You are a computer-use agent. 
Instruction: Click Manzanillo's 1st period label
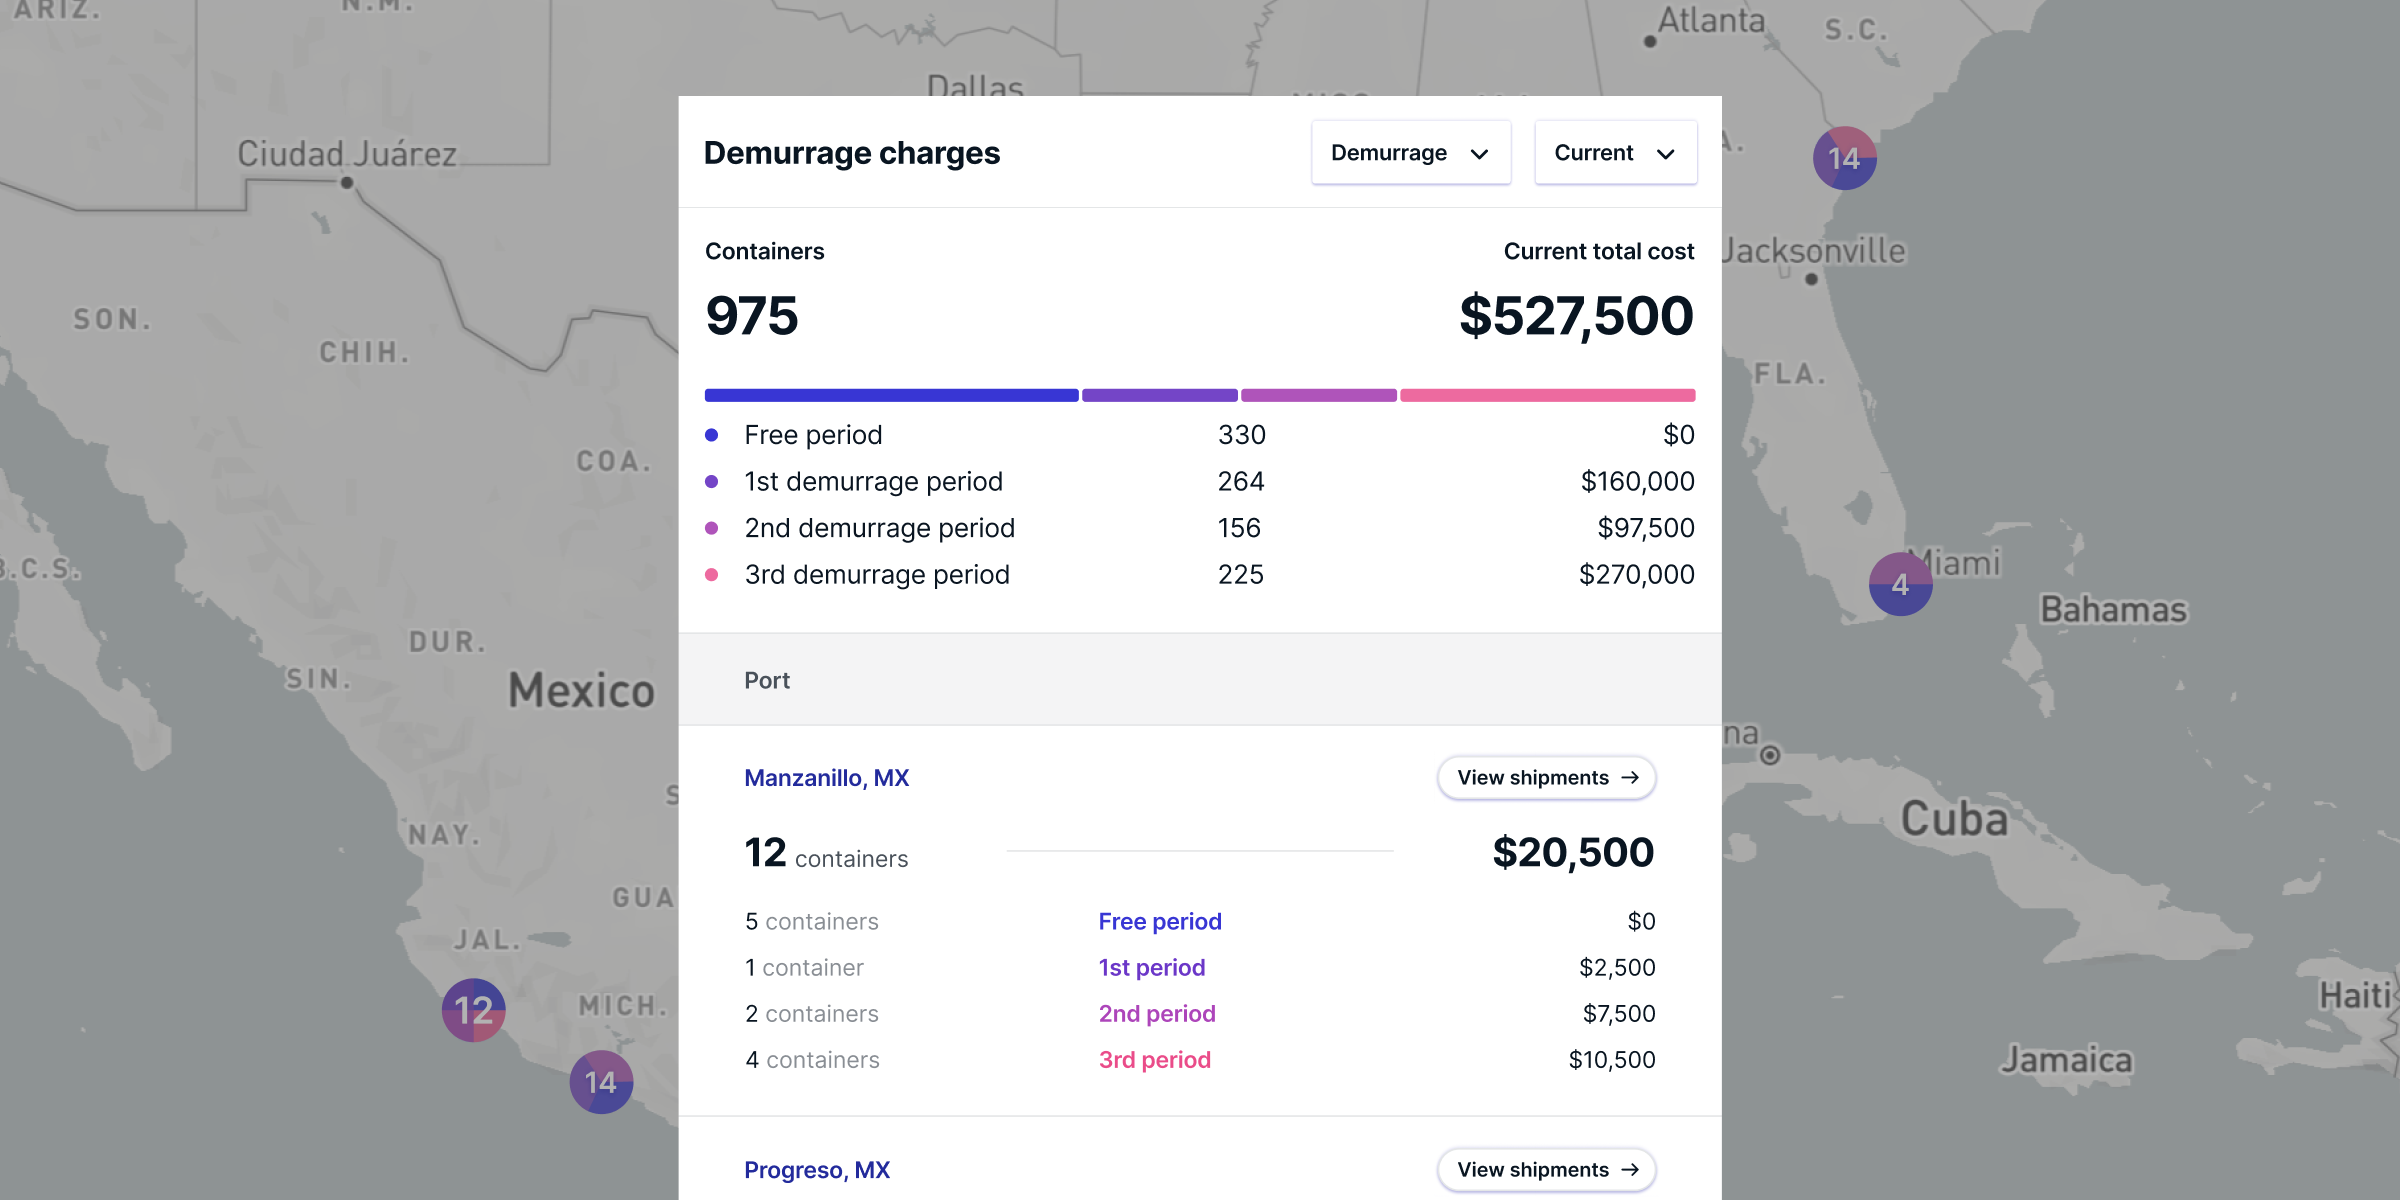(x=1151, y=967)
